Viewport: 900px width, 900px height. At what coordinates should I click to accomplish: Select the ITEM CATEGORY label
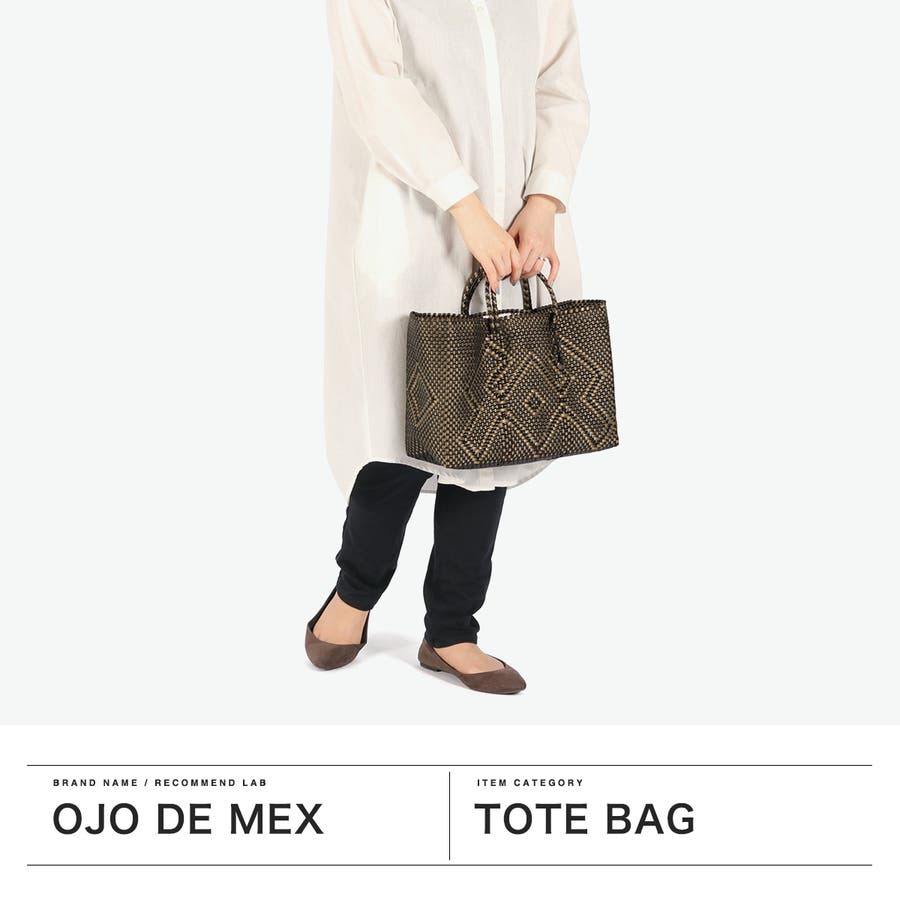pos(530,782)
